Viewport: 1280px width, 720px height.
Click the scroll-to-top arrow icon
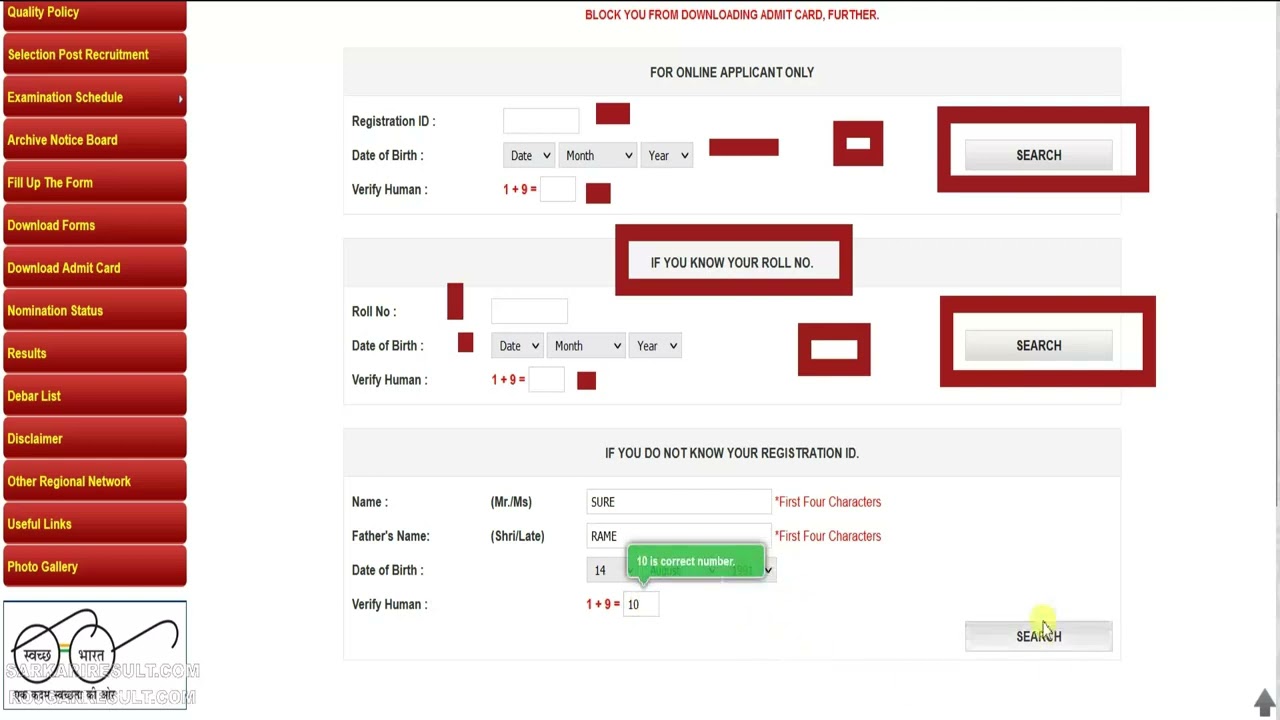click(1265, 701)
